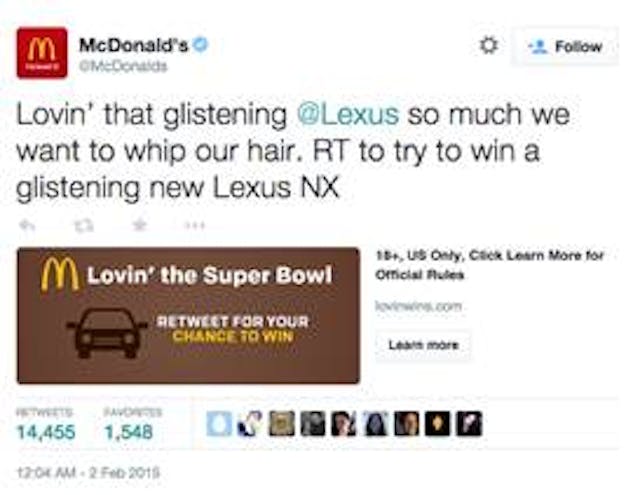Click the last retweeter avatar in row
This screenshot has height=495, width=640.
(x=469, y=424)
